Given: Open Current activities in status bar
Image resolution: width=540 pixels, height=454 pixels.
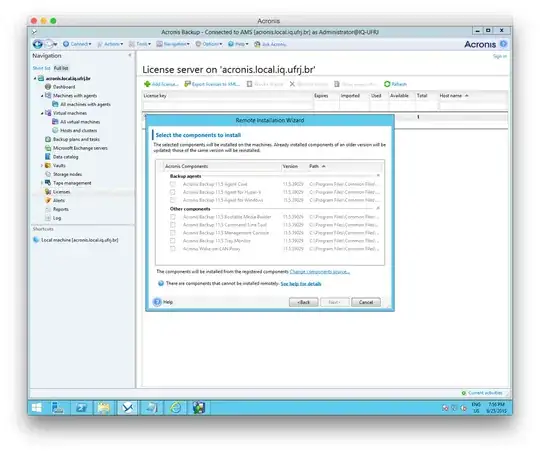Looking at the screenshot, I should (482, 393).
